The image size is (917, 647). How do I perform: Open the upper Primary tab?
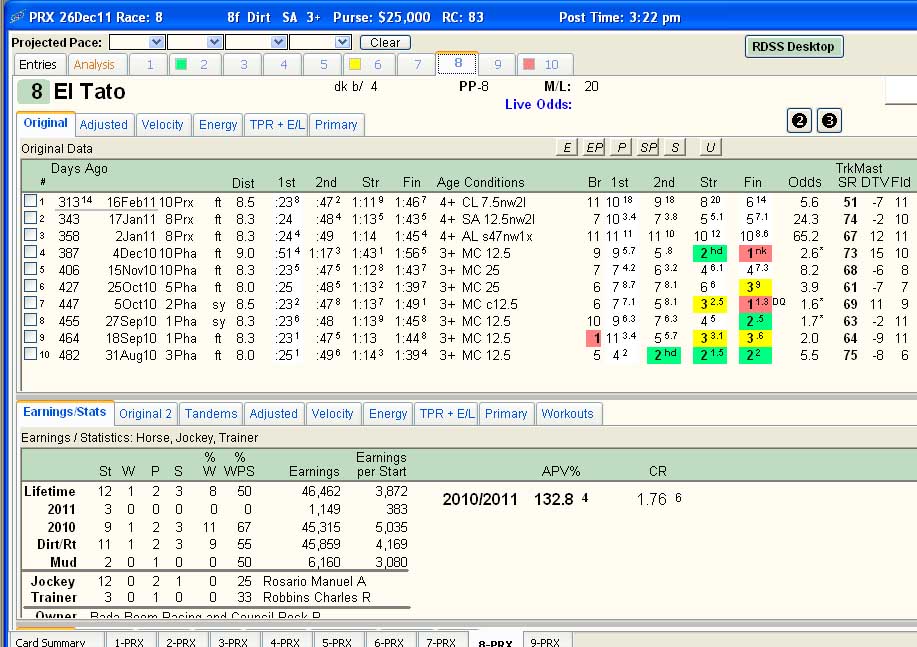336,125
